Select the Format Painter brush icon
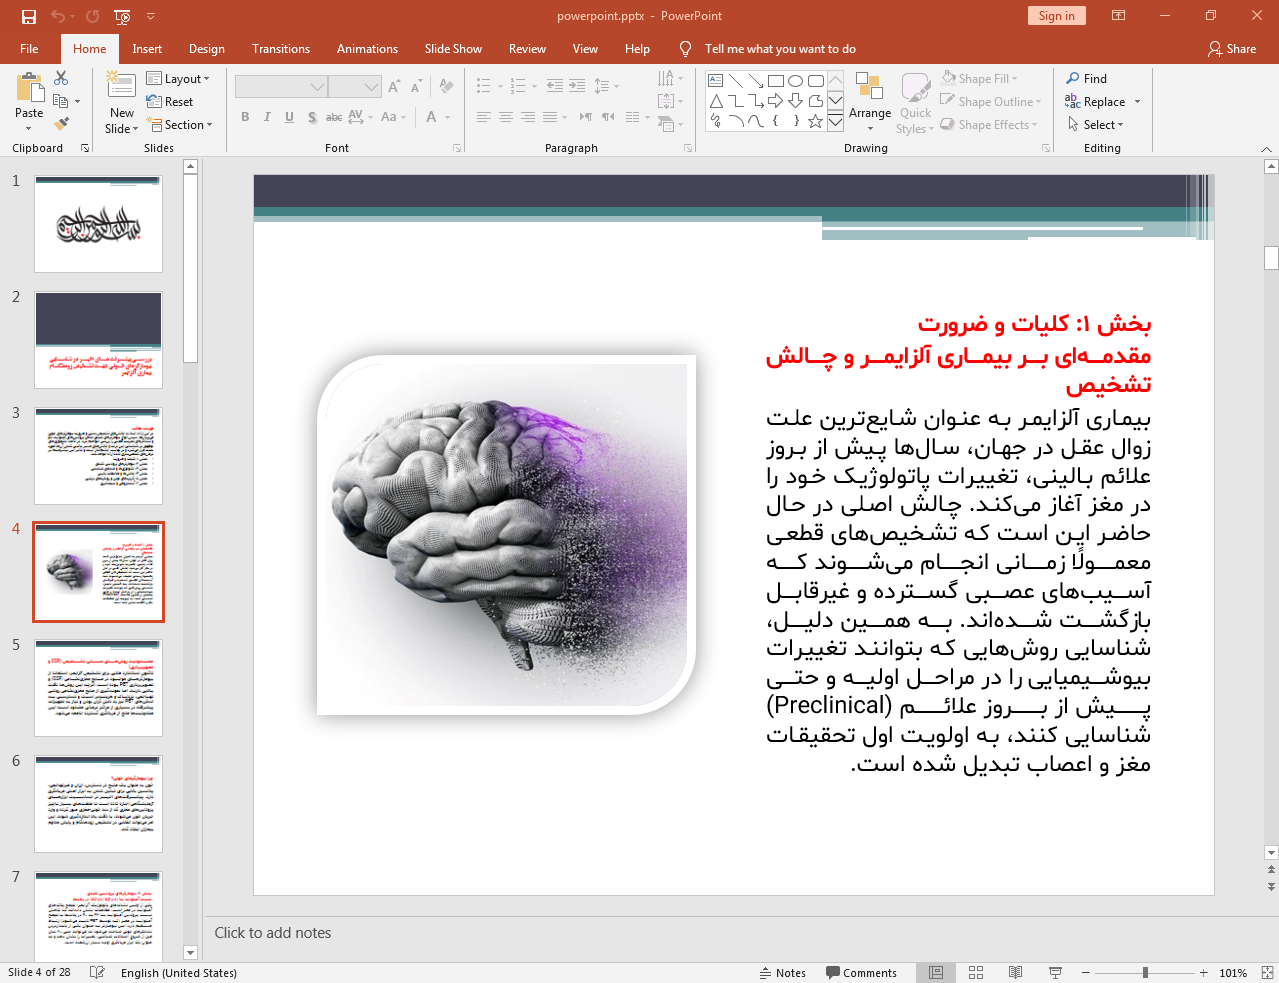 (61, 124)
